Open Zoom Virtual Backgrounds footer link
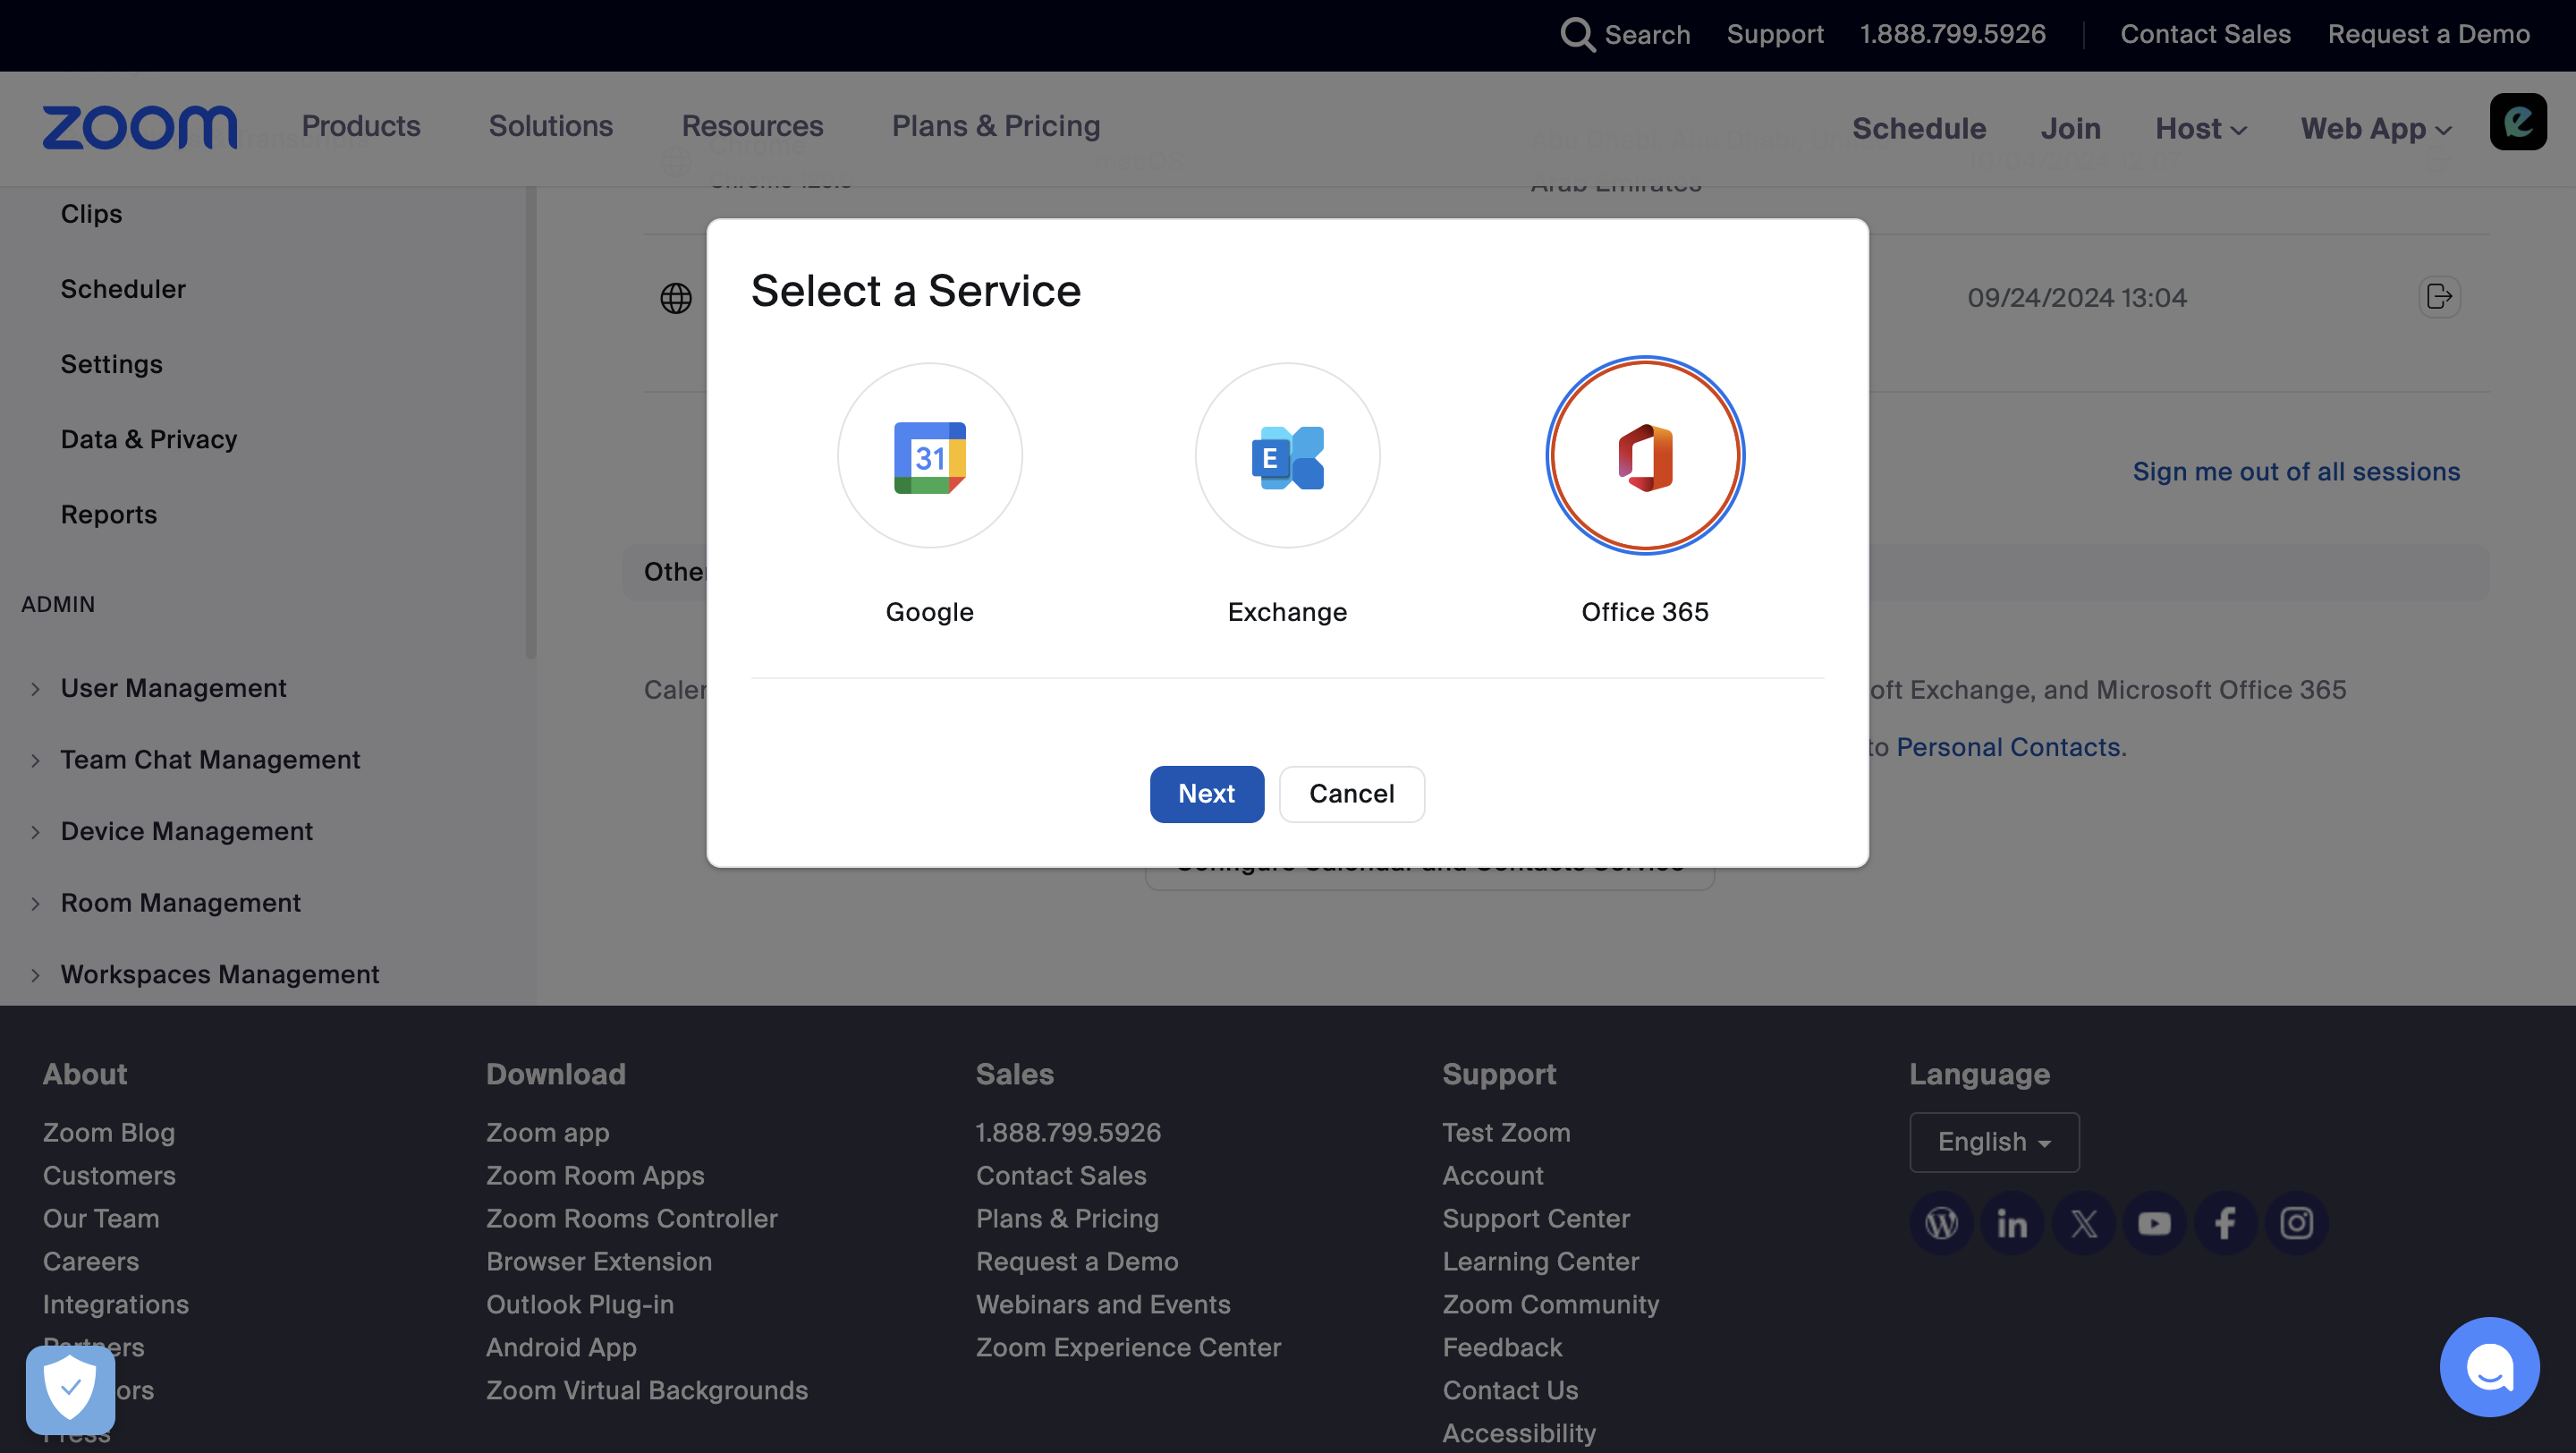This screenshot has height=1453, width=2576. click(x=646, y=1390)
